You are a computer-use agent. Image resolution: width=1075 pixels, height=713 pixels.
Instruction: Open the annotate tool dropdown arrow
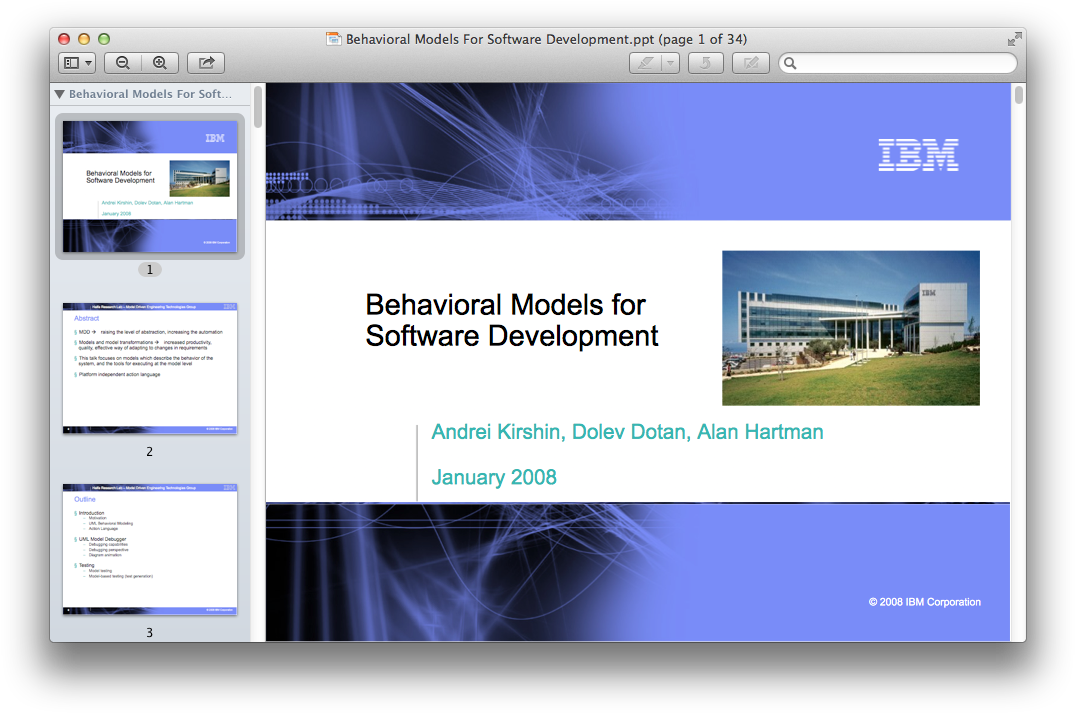tap(671, 63)
